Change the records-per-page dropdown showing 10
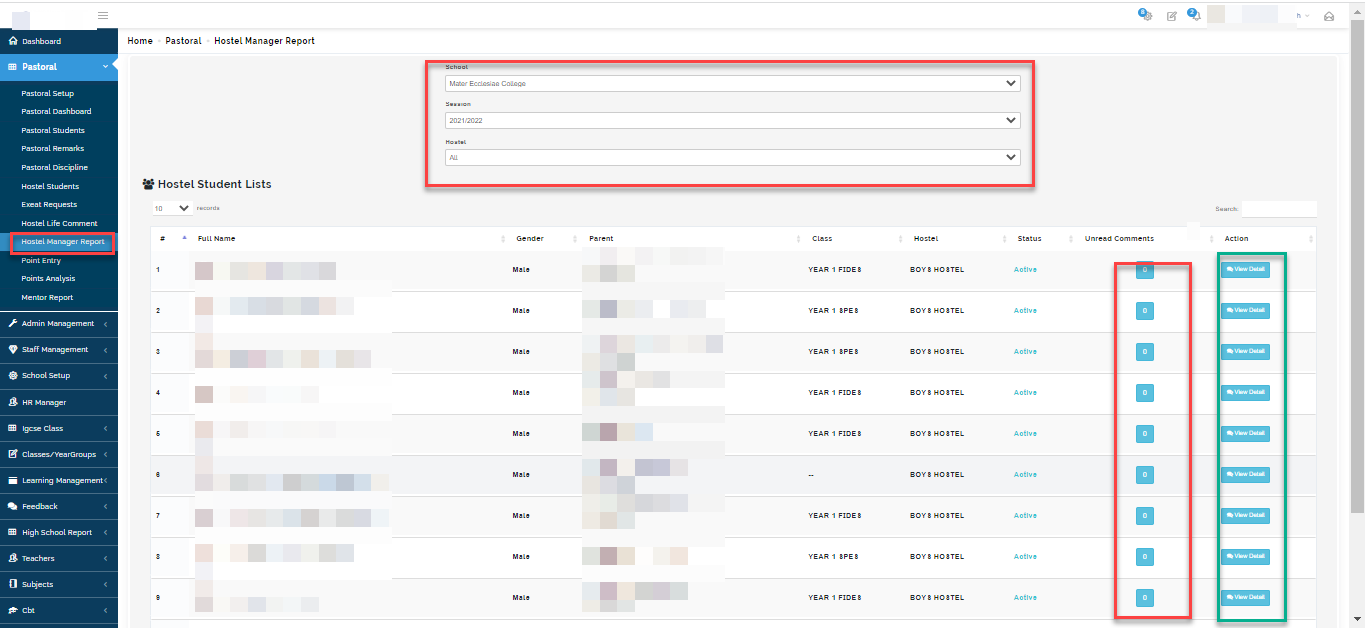 [172, 208]
